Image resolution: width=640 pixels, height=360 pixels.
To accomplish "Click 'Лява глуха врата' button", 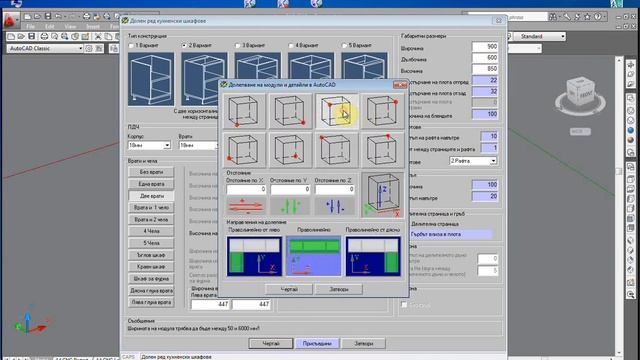I will (151, 302).
